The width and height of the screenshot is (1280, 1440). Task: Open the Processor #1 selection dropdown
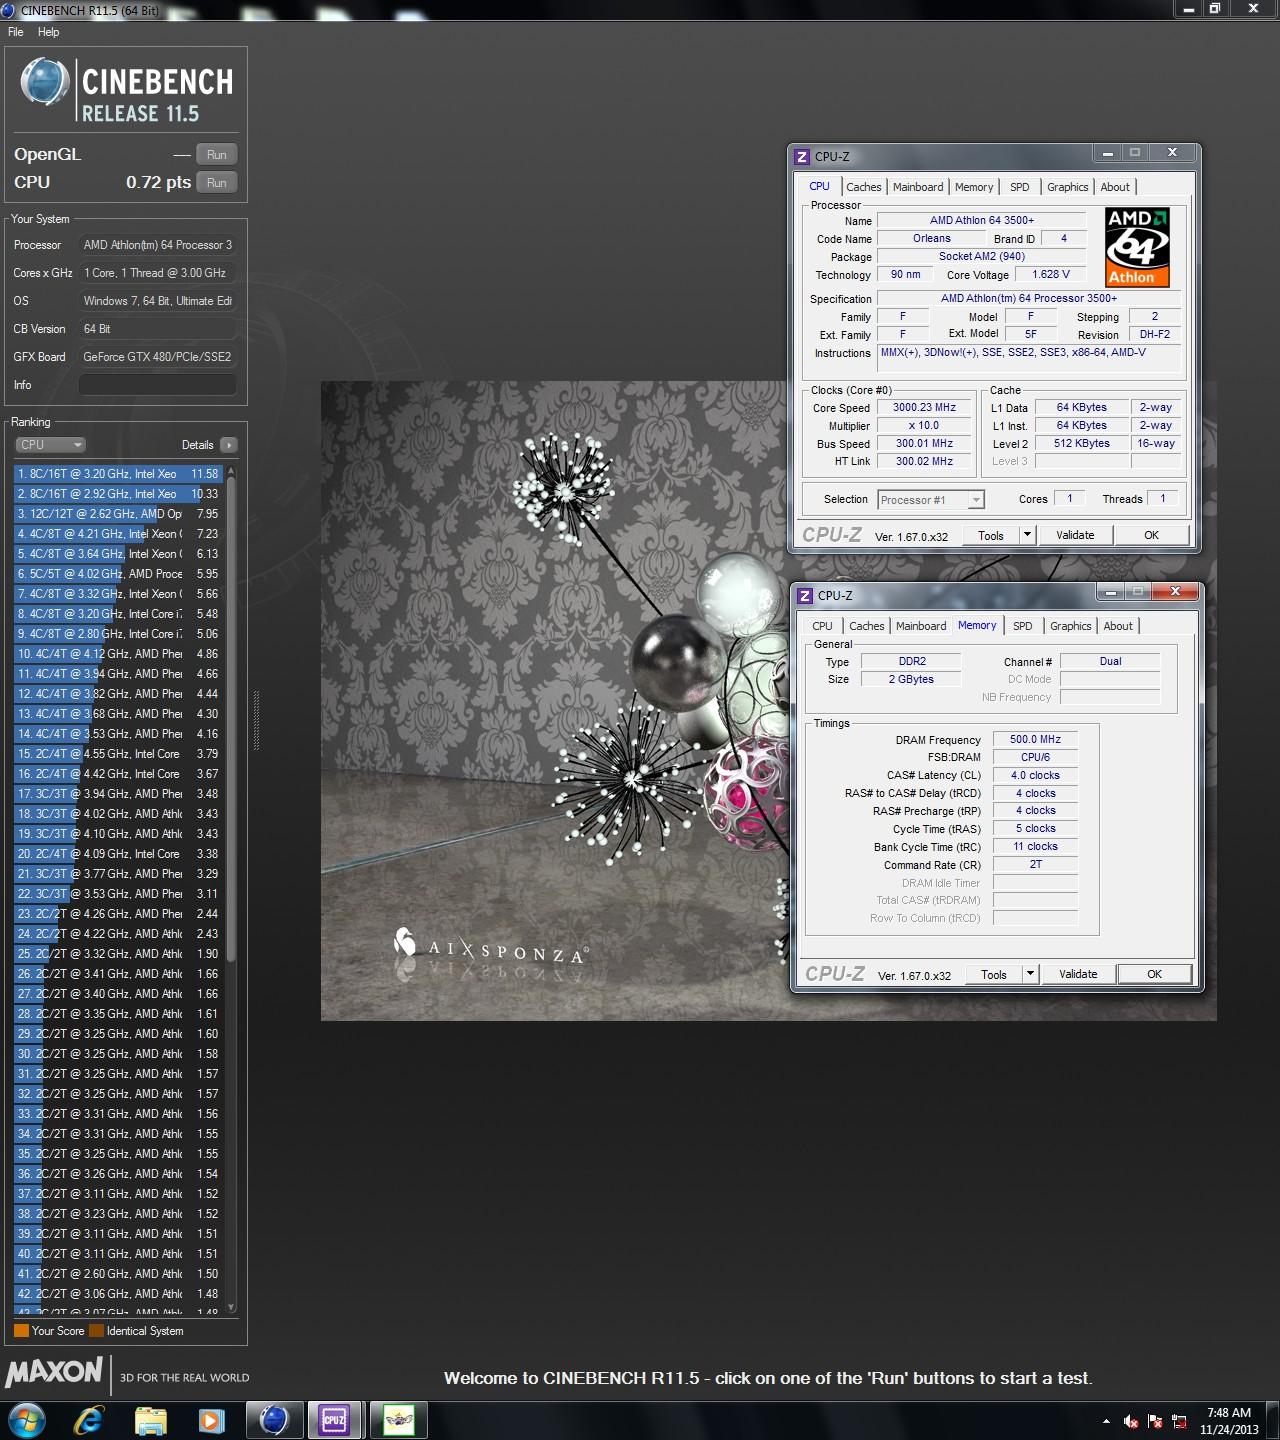[x=931, y=500]
